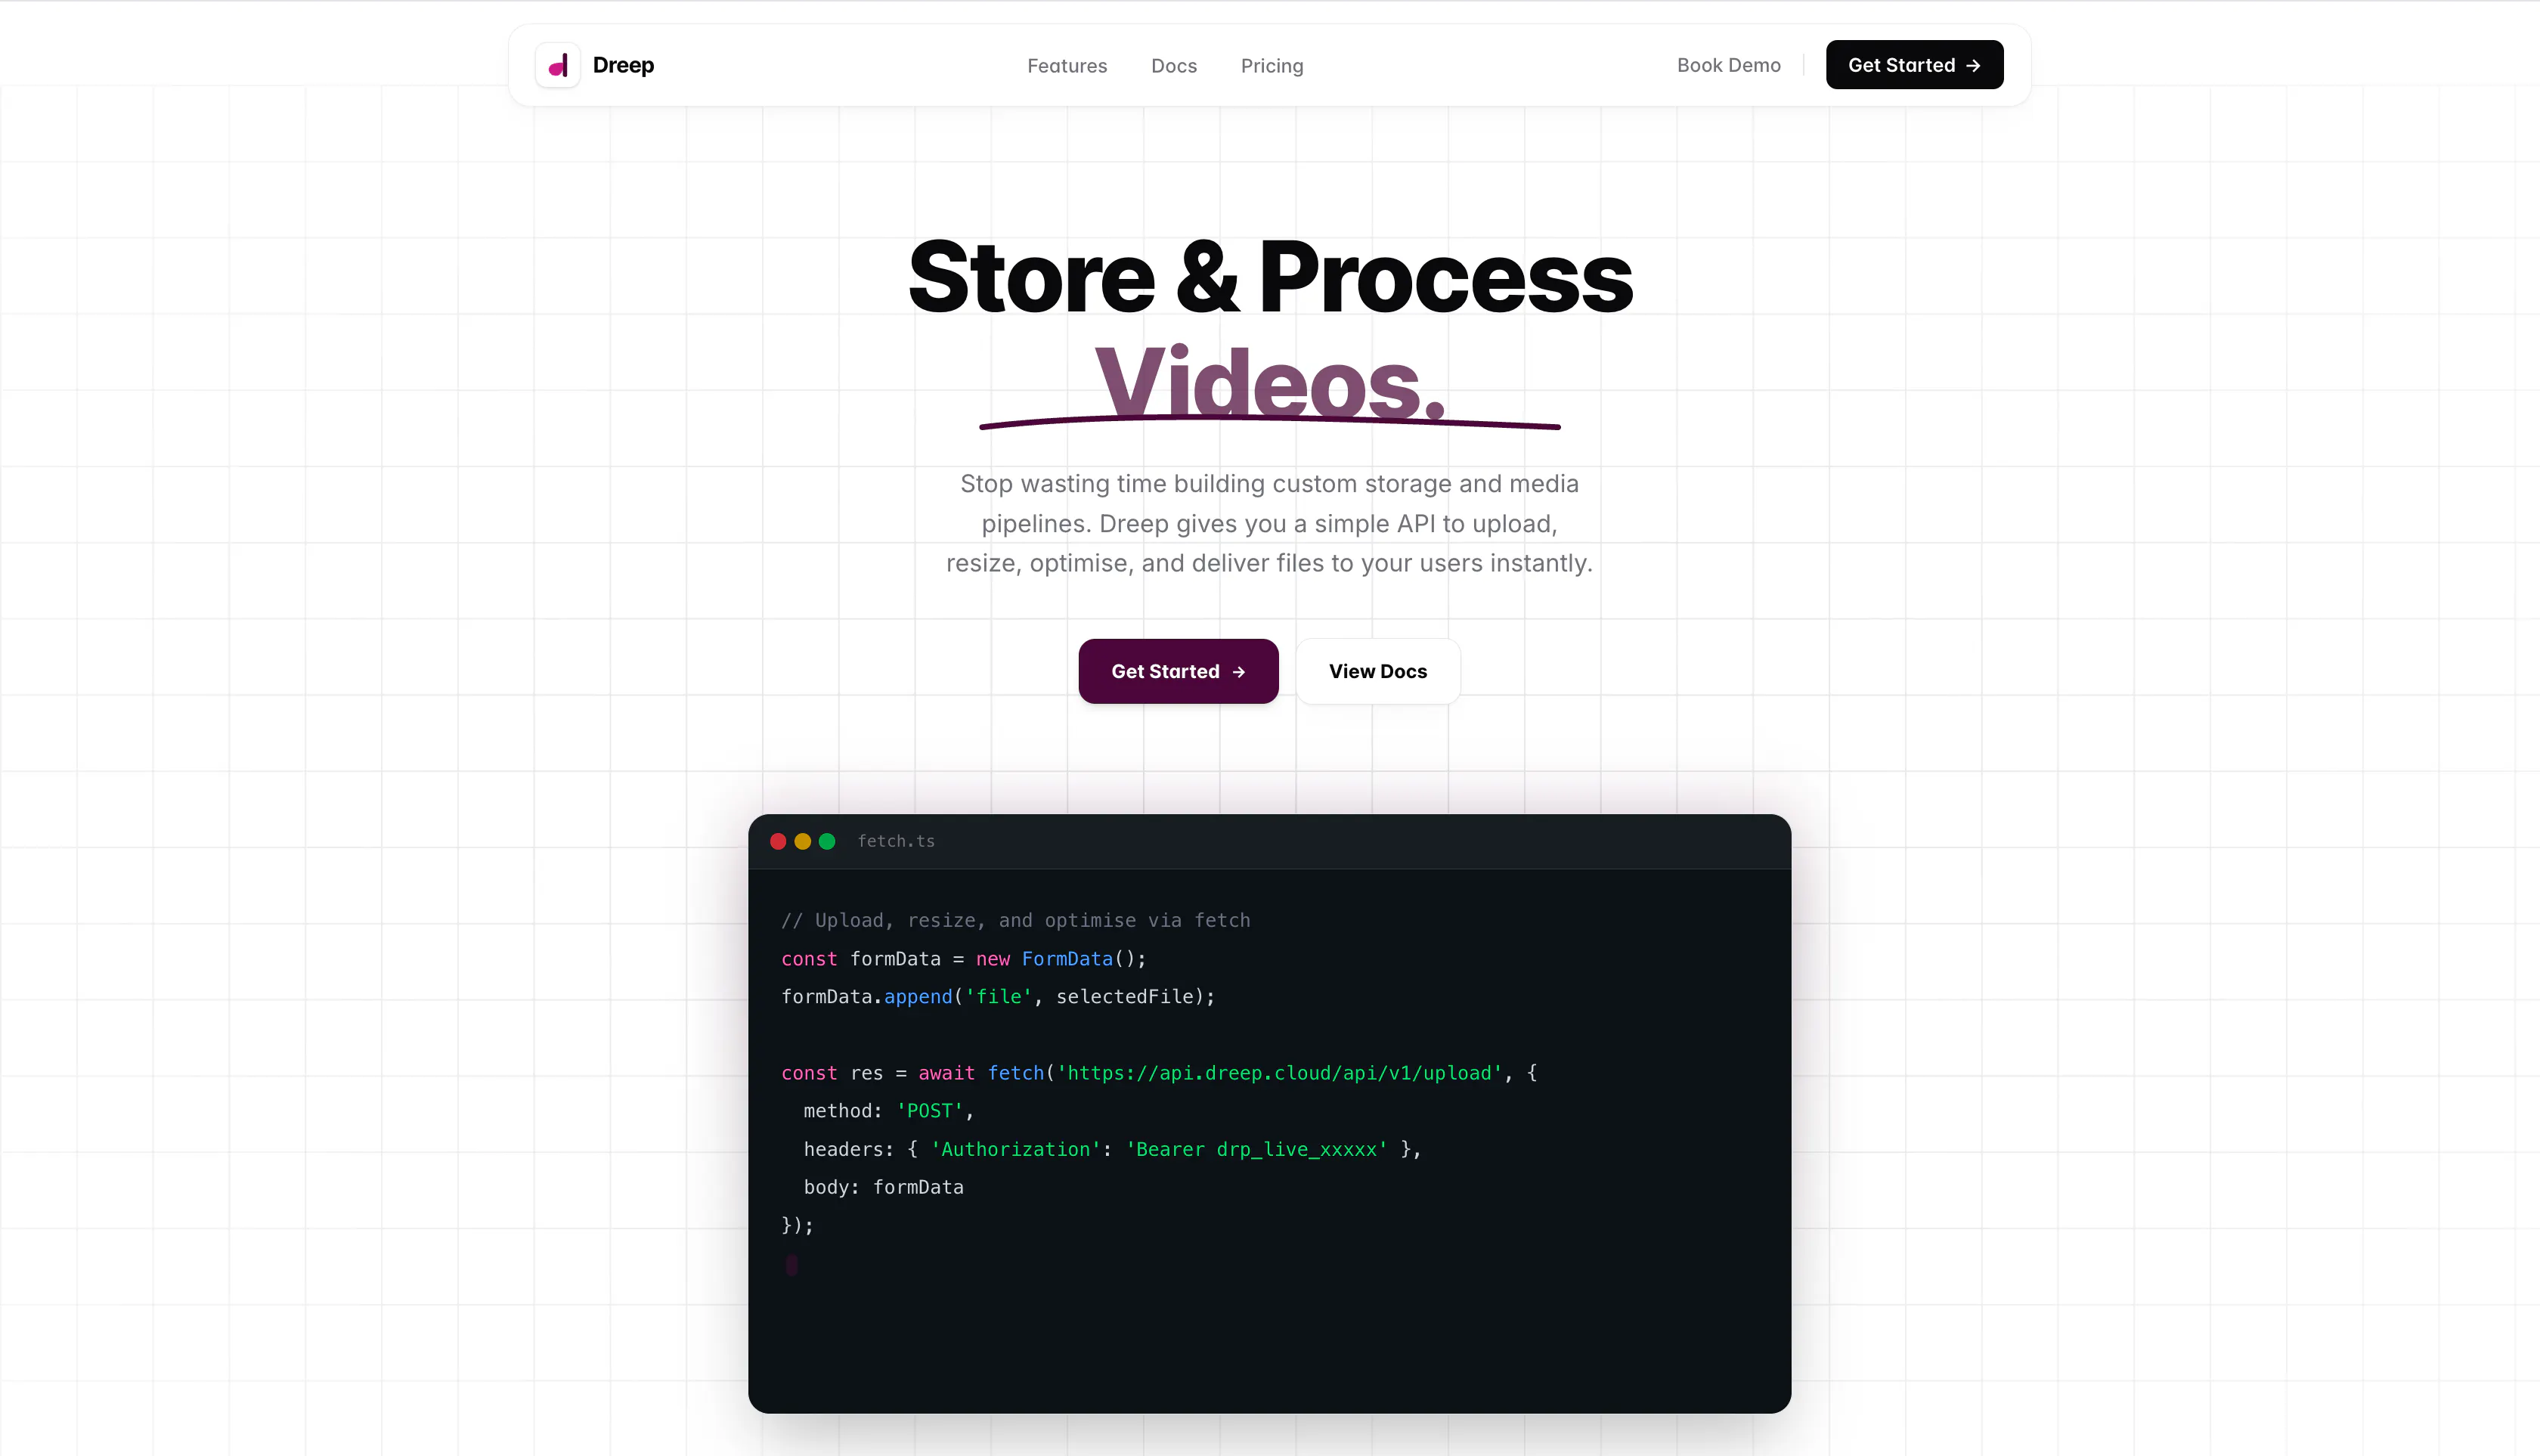The width and height of the screenshot is (2540, 1456).
Task: Click the 'Bearer drp_live_xxxxx' token string
Action: [x=1257, y=1150]
